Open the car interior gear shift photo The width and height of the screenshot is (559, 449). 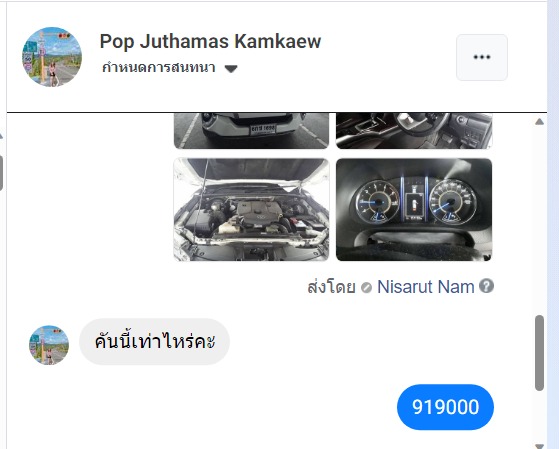(414, 131)
